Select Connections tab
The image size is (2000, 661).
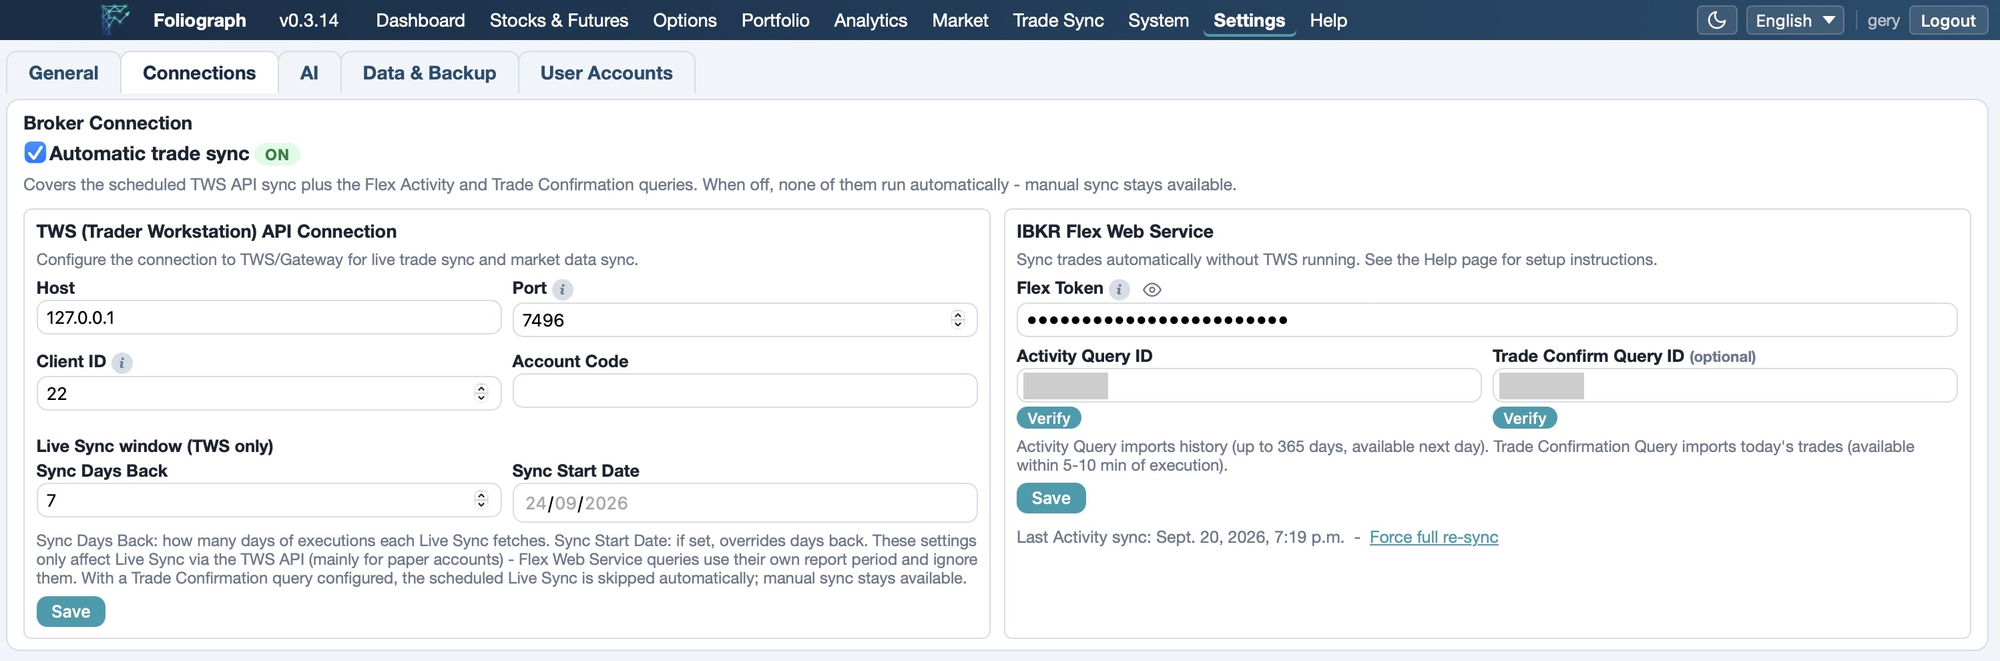click(x=199, y=73)
